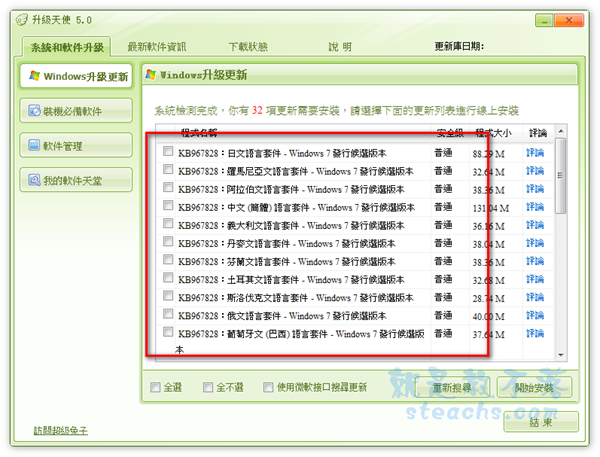Click the 裝機必備軟件 sidebar icon
600x457 pixels.
click(x=34, y=111)
